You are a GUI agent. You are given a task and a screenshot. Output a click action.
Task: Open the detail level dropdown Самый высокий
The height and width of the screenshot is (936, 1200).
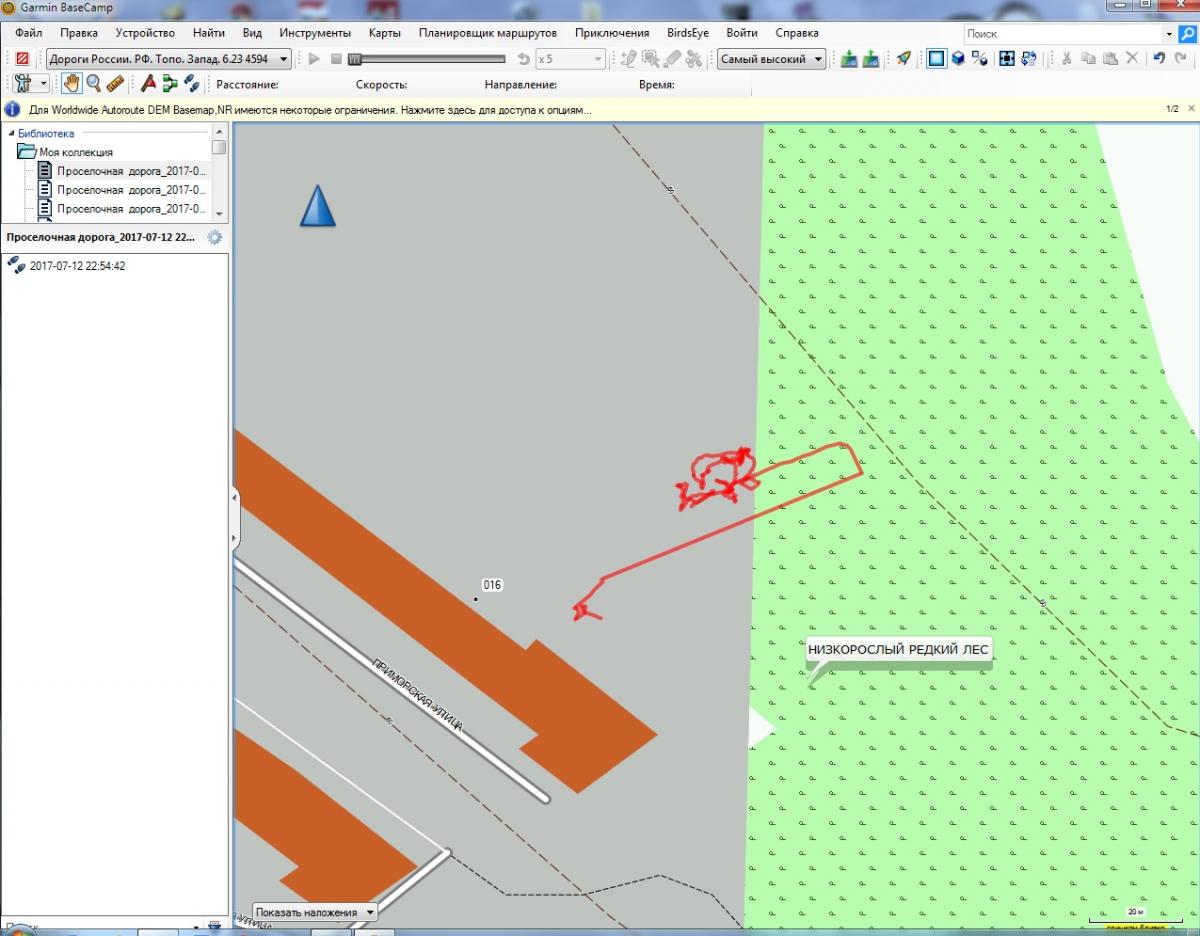771,59
